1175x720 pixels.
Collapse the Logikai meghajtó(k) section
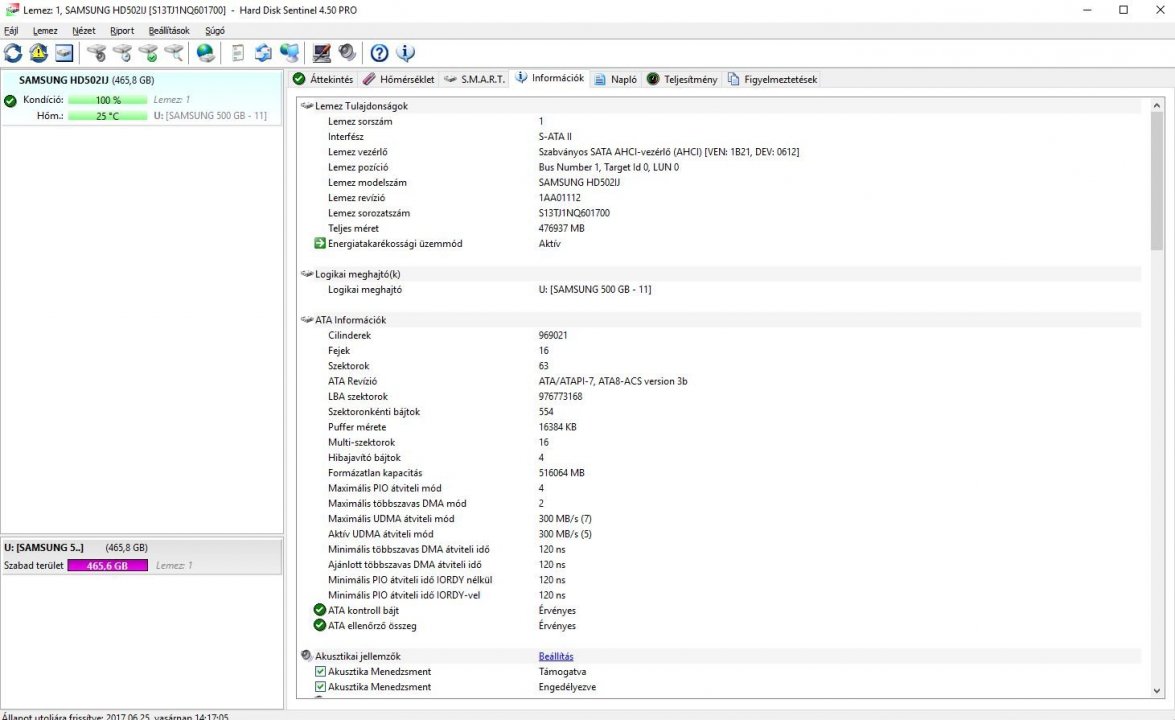(306, 274)
